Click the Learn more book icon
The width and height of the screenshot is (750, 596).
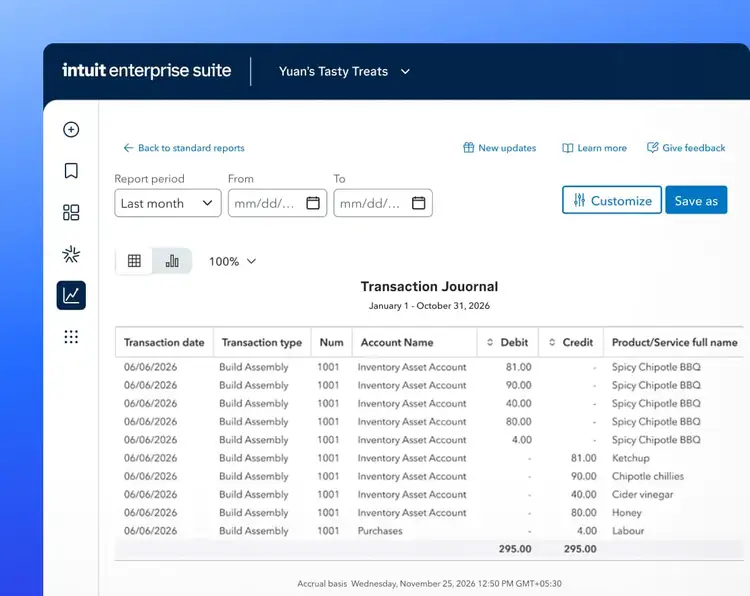click(567, 148)
